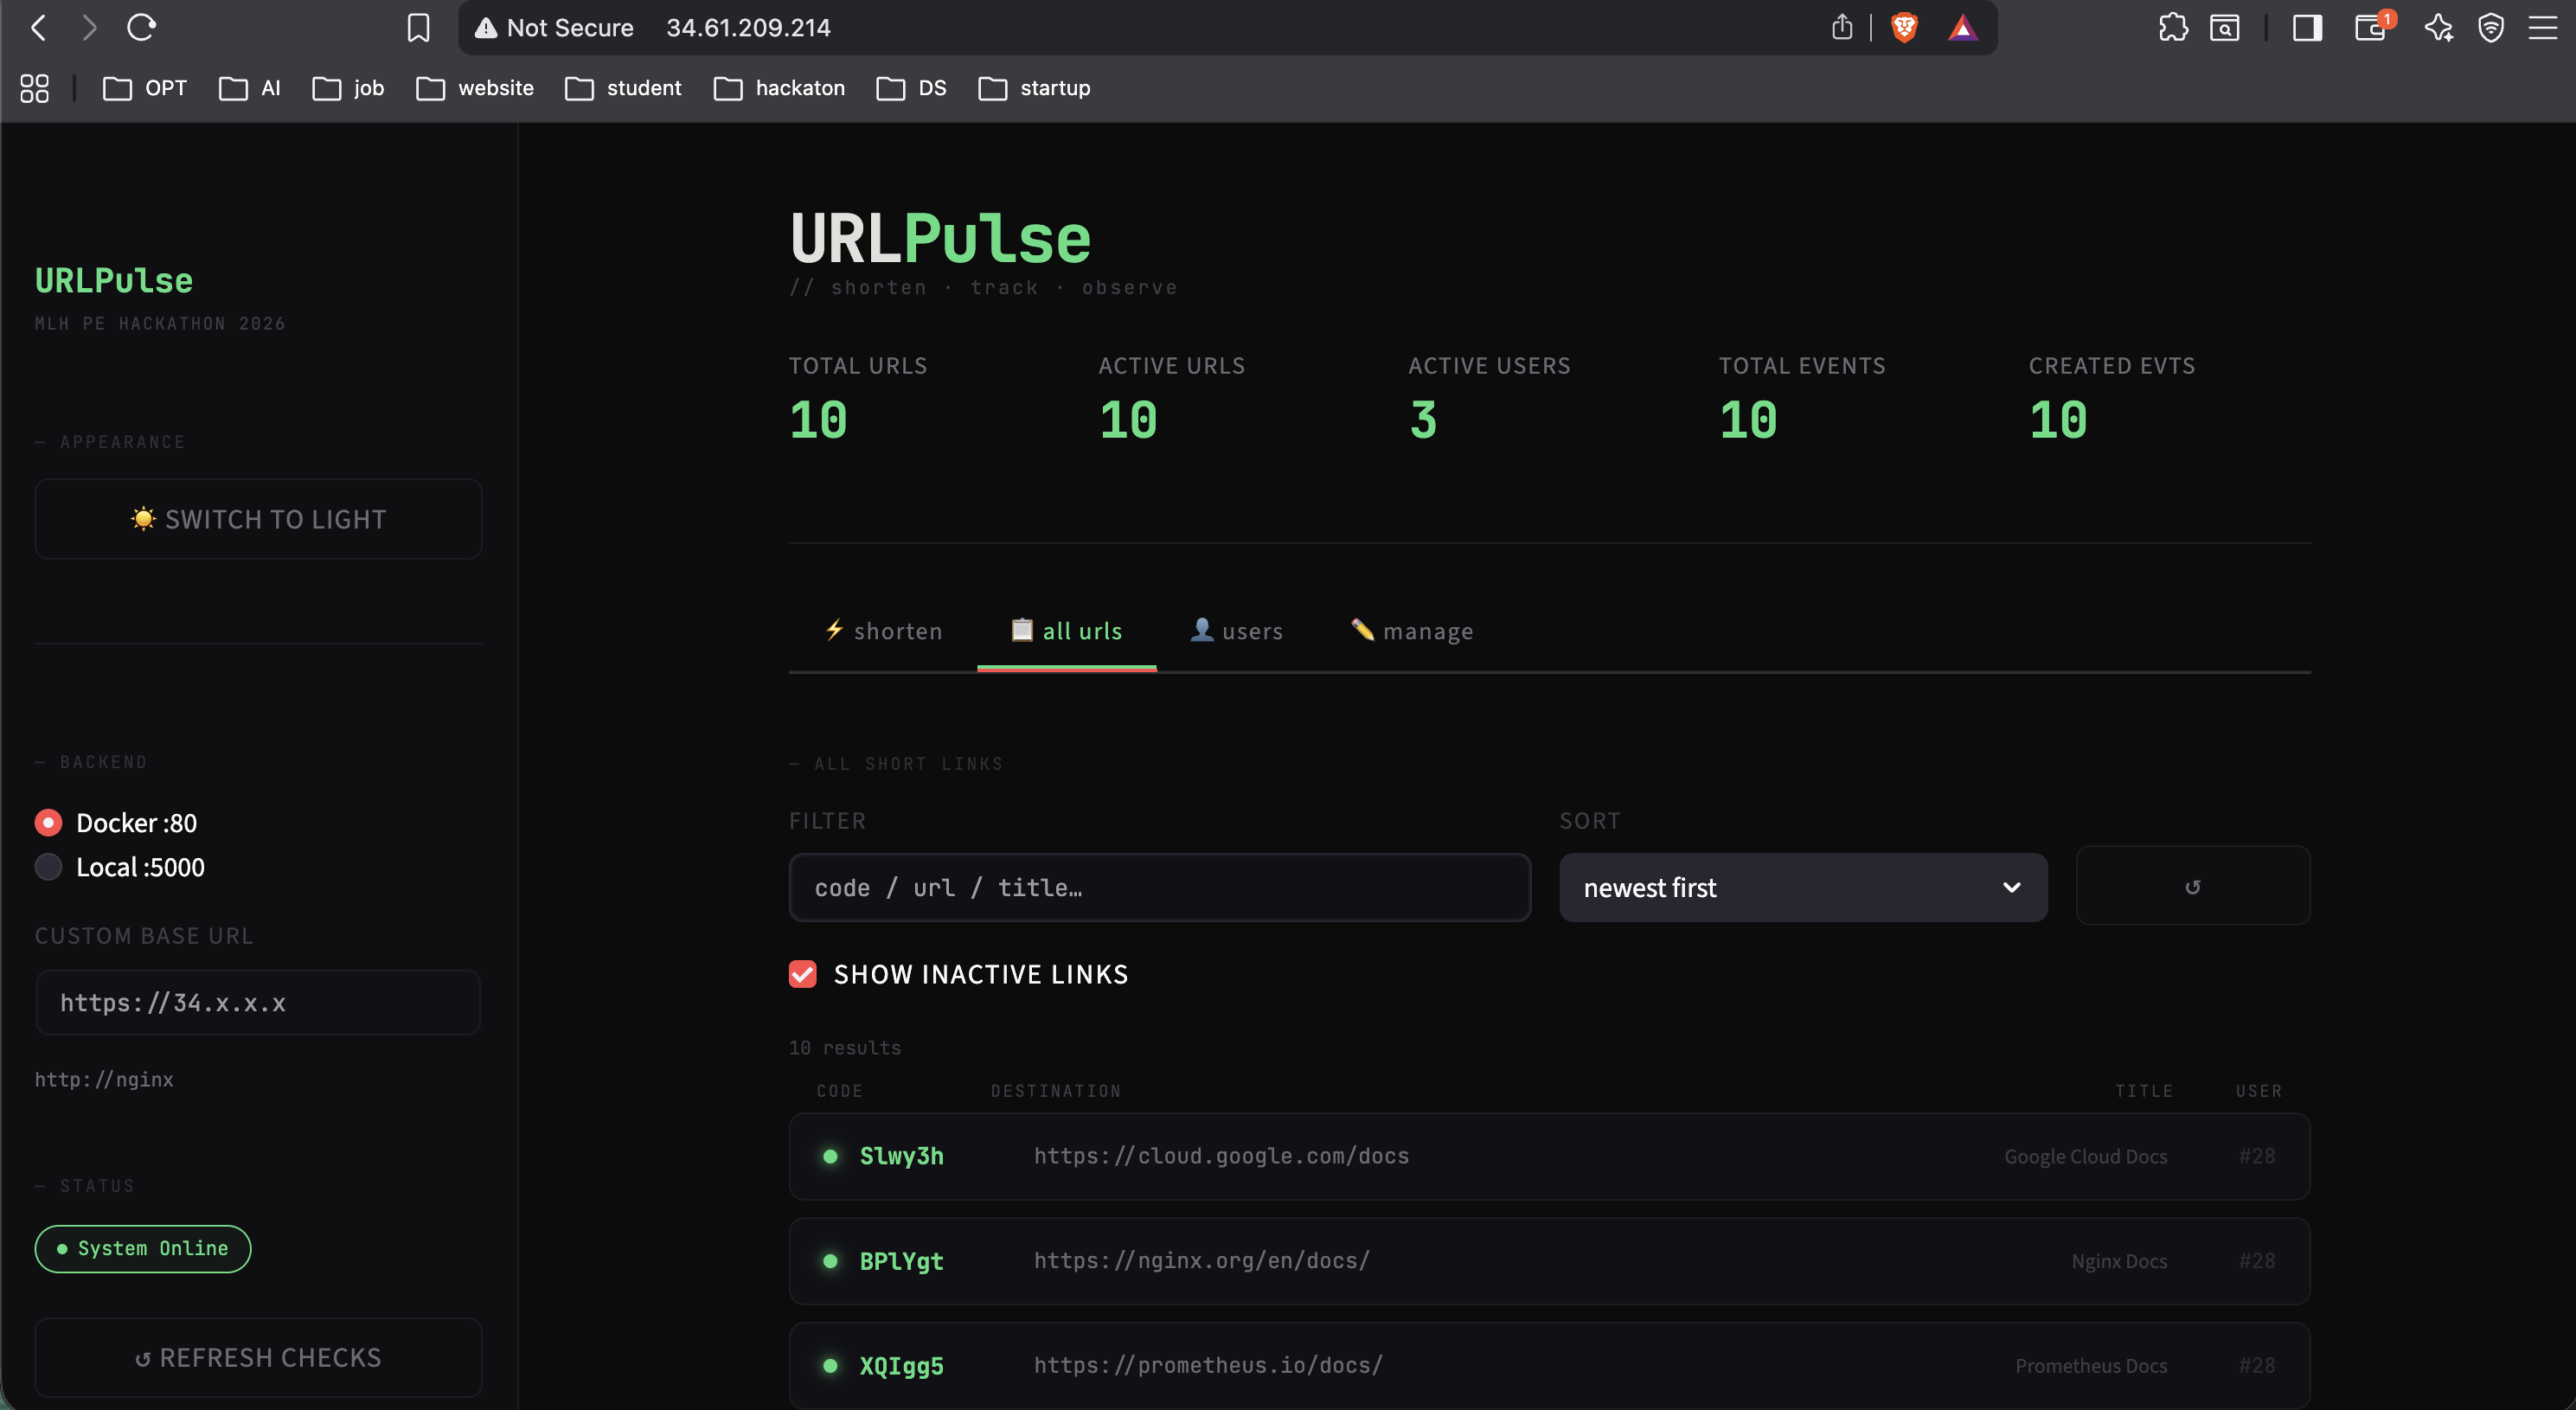Uncheck Show Inactive Links checkbox
Viewport: 2576px width, 1410px height.
pos(802,974)
